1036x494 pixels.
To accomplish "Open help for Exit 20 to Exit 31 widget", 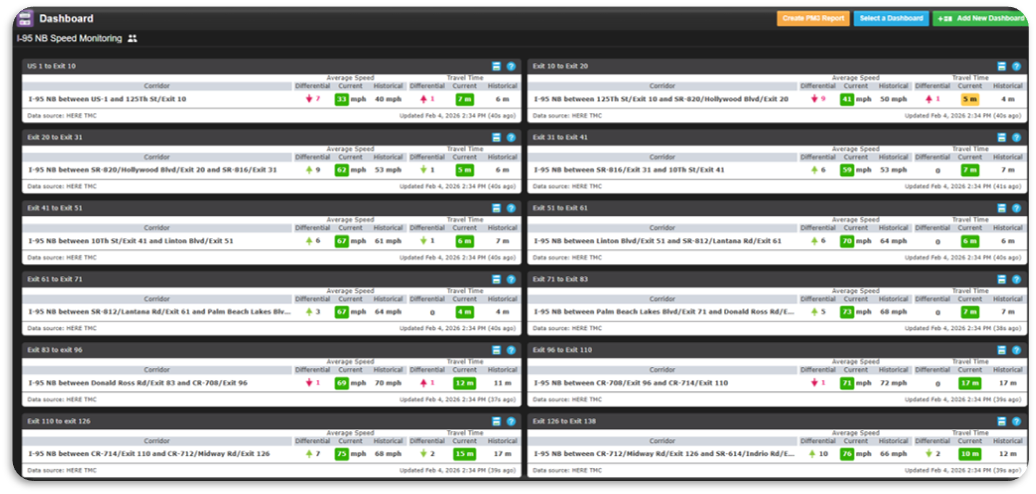I will 511,137.
